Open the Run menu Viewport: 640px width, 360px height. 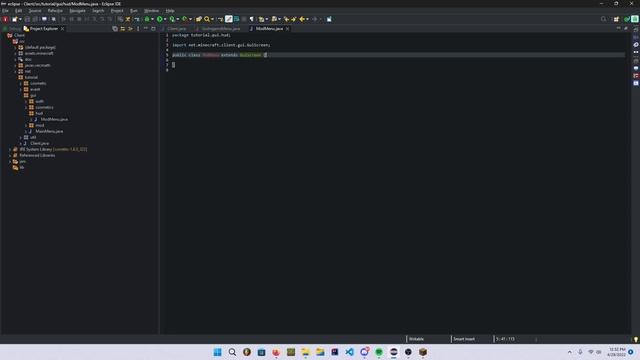click(133, 11)
